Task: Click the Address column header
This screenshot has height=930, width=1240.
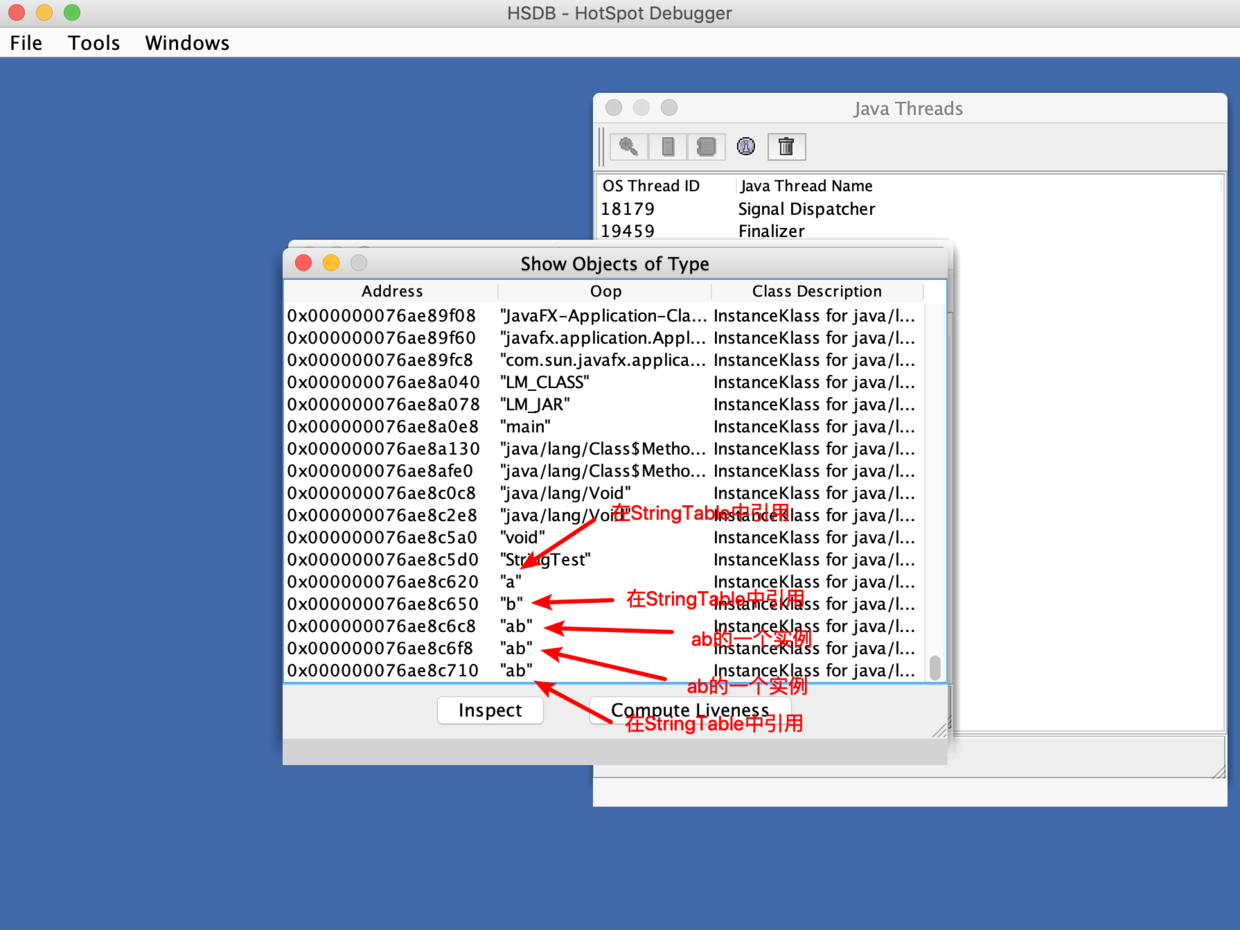Action: 391,291
